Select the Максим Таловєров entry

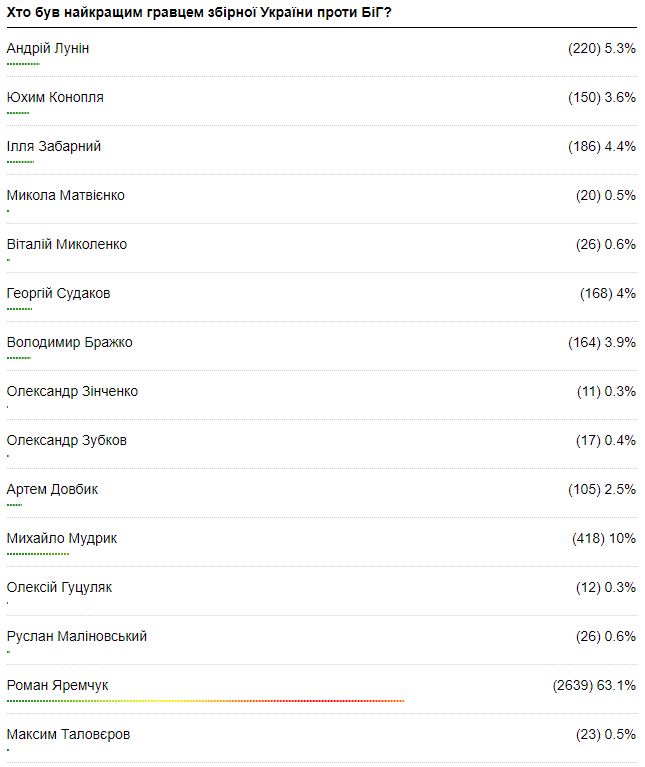[68, 734]
